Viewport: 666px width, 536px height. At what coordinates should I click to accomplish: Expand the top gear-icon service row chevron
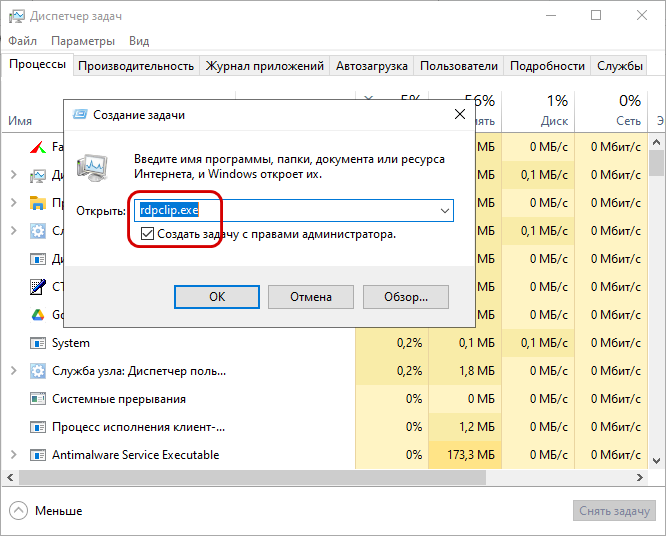[14, 231]
